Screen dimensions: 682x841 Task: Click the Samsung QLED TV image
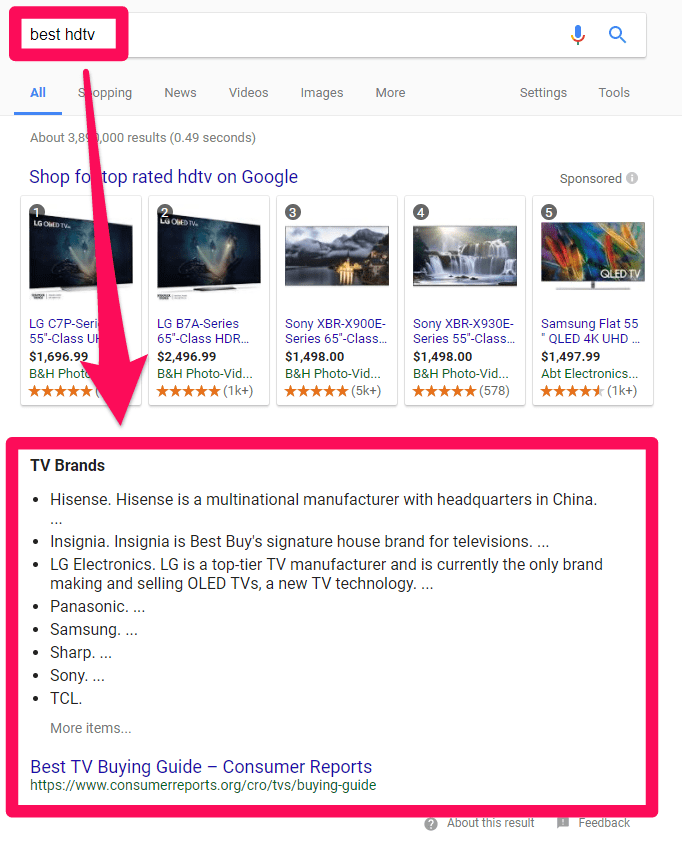coord(592,256)
